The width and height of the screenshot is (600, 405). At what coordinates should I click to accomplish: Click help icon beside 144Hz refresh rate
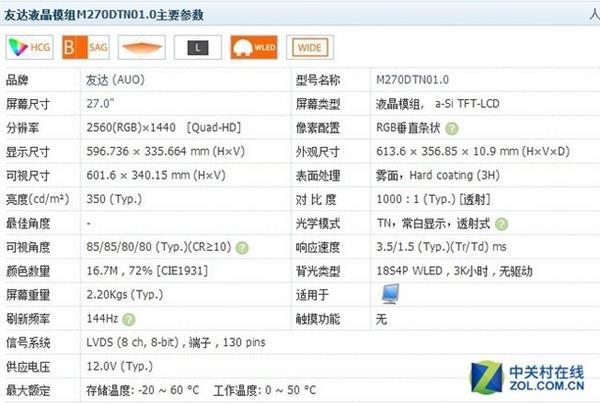(x=129, y=319)
